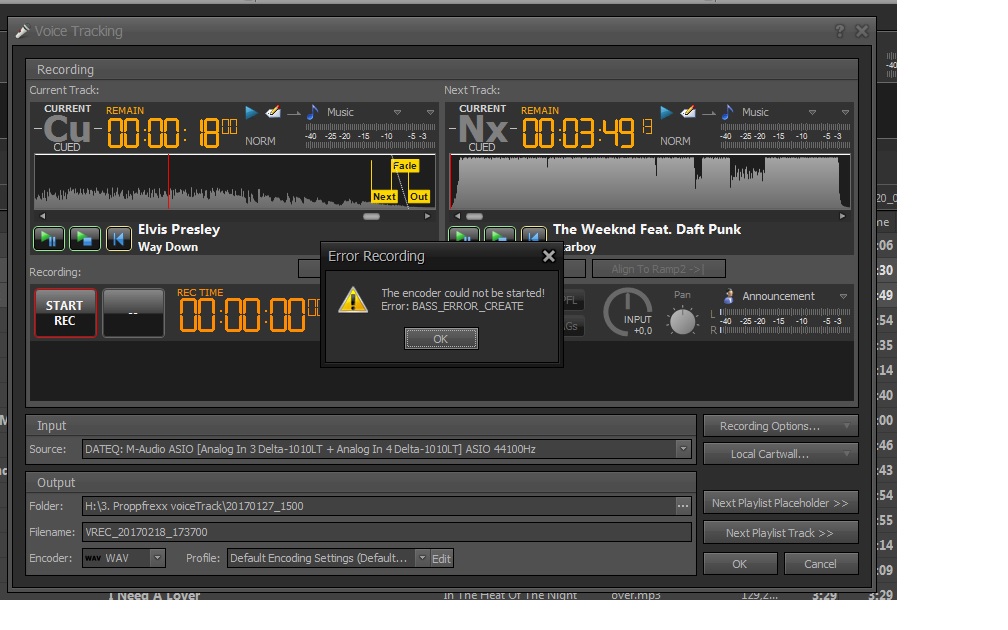Click the yellow Next marker on Current Track waveform
Image resolution: width=1008 pixels, height=630 pixels.
click(x=384, y=197)
